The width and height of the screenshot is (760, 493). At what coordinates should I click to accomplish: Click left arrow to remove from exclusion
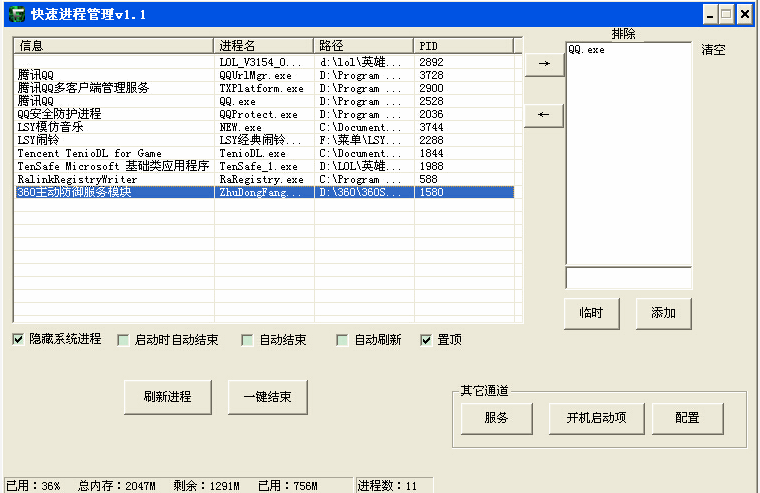[x=544, y=115]
